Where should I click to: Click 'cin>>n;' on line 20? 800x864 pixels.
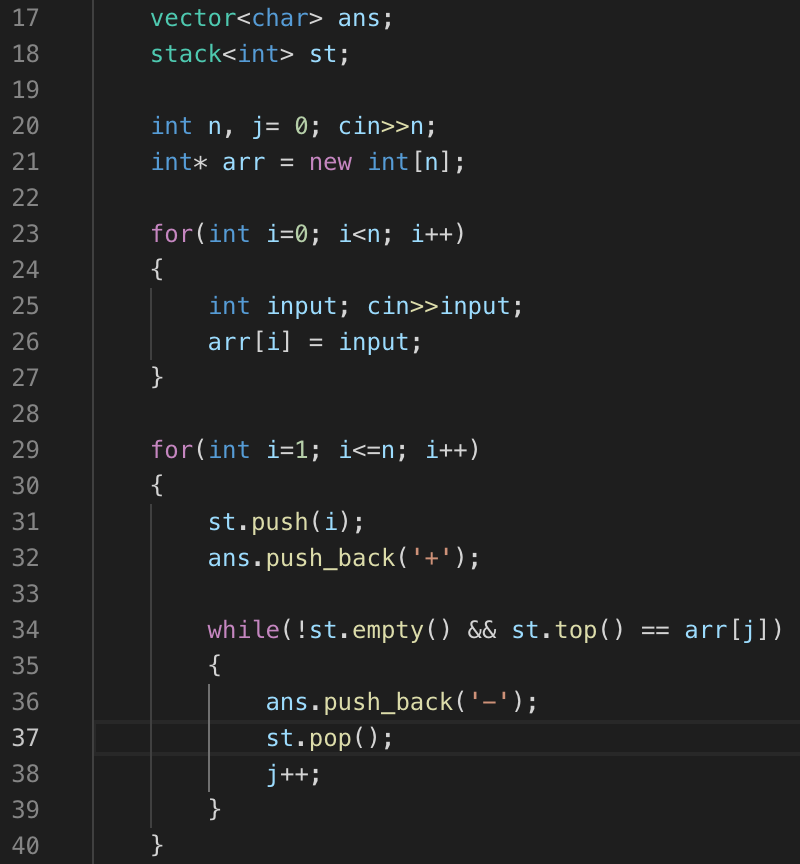[387, 126]
